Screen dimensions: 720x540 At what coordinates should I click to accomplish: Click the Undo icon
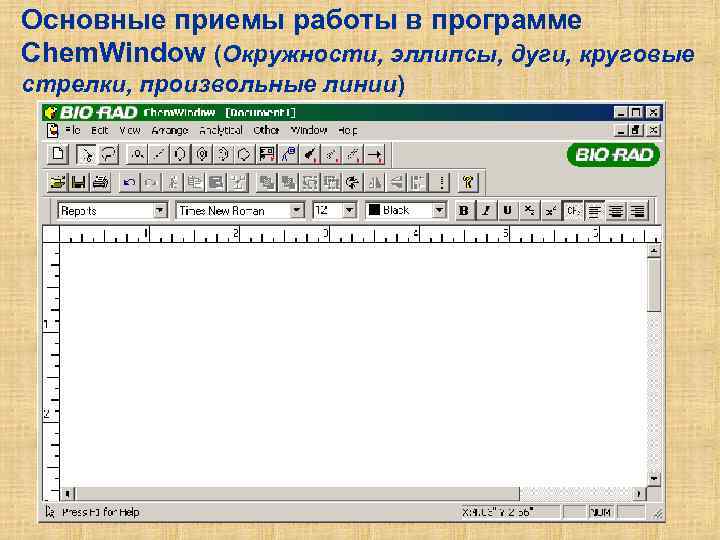click(x=129, y=183)
